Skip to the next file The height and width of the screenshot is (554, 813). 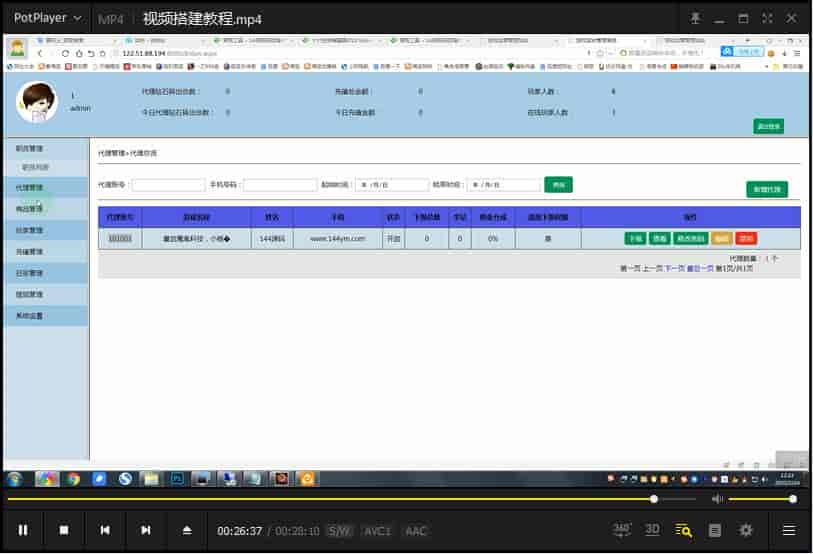point(146,530)
